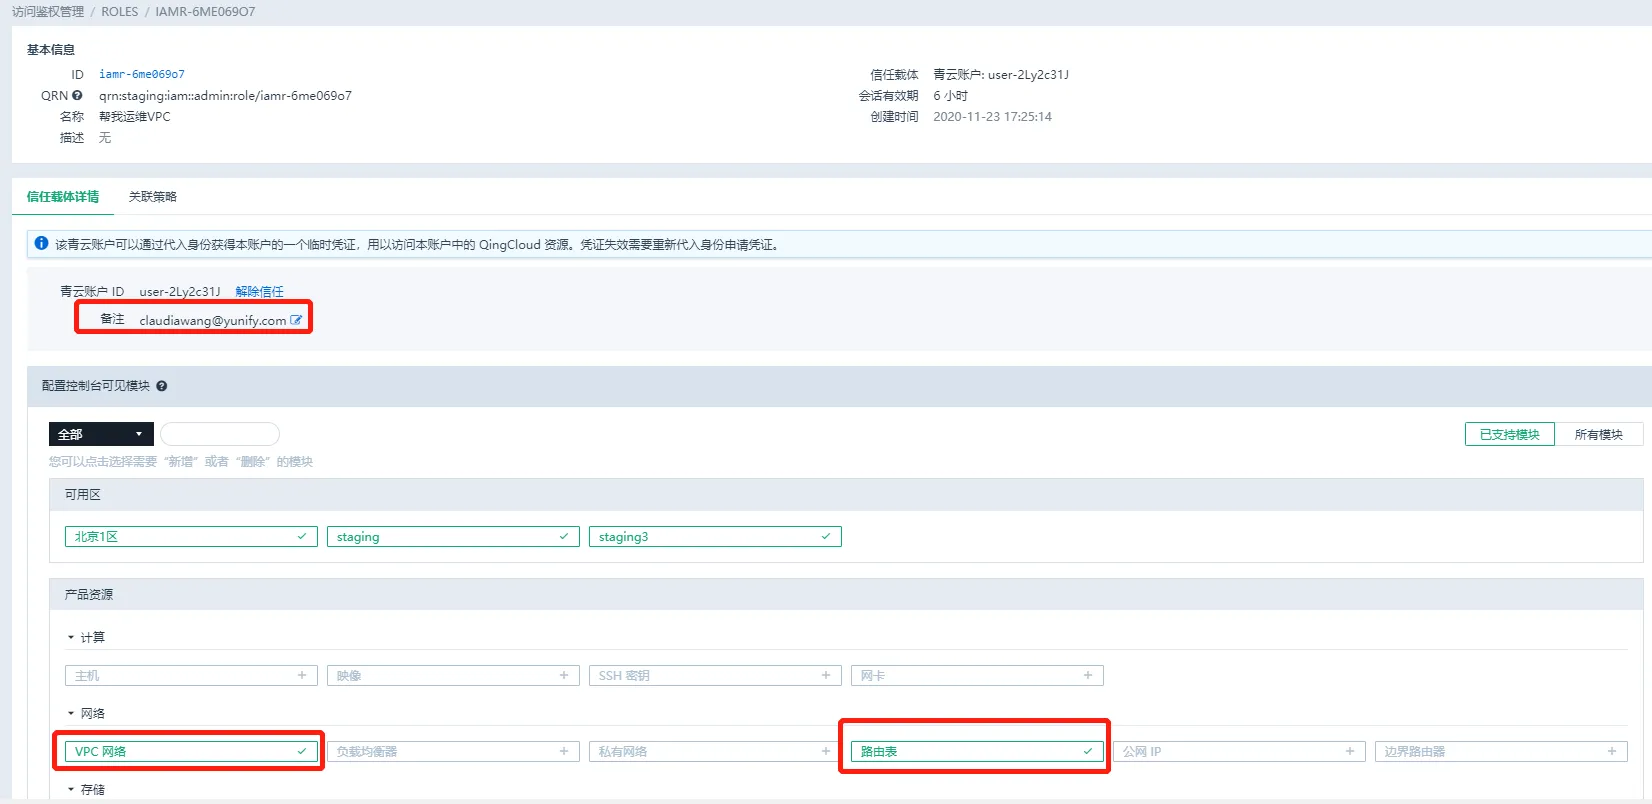Image resolution: width=1652 pixels, height=804 pixels.
Task: Click the module search input field
Action: point(219,434)
